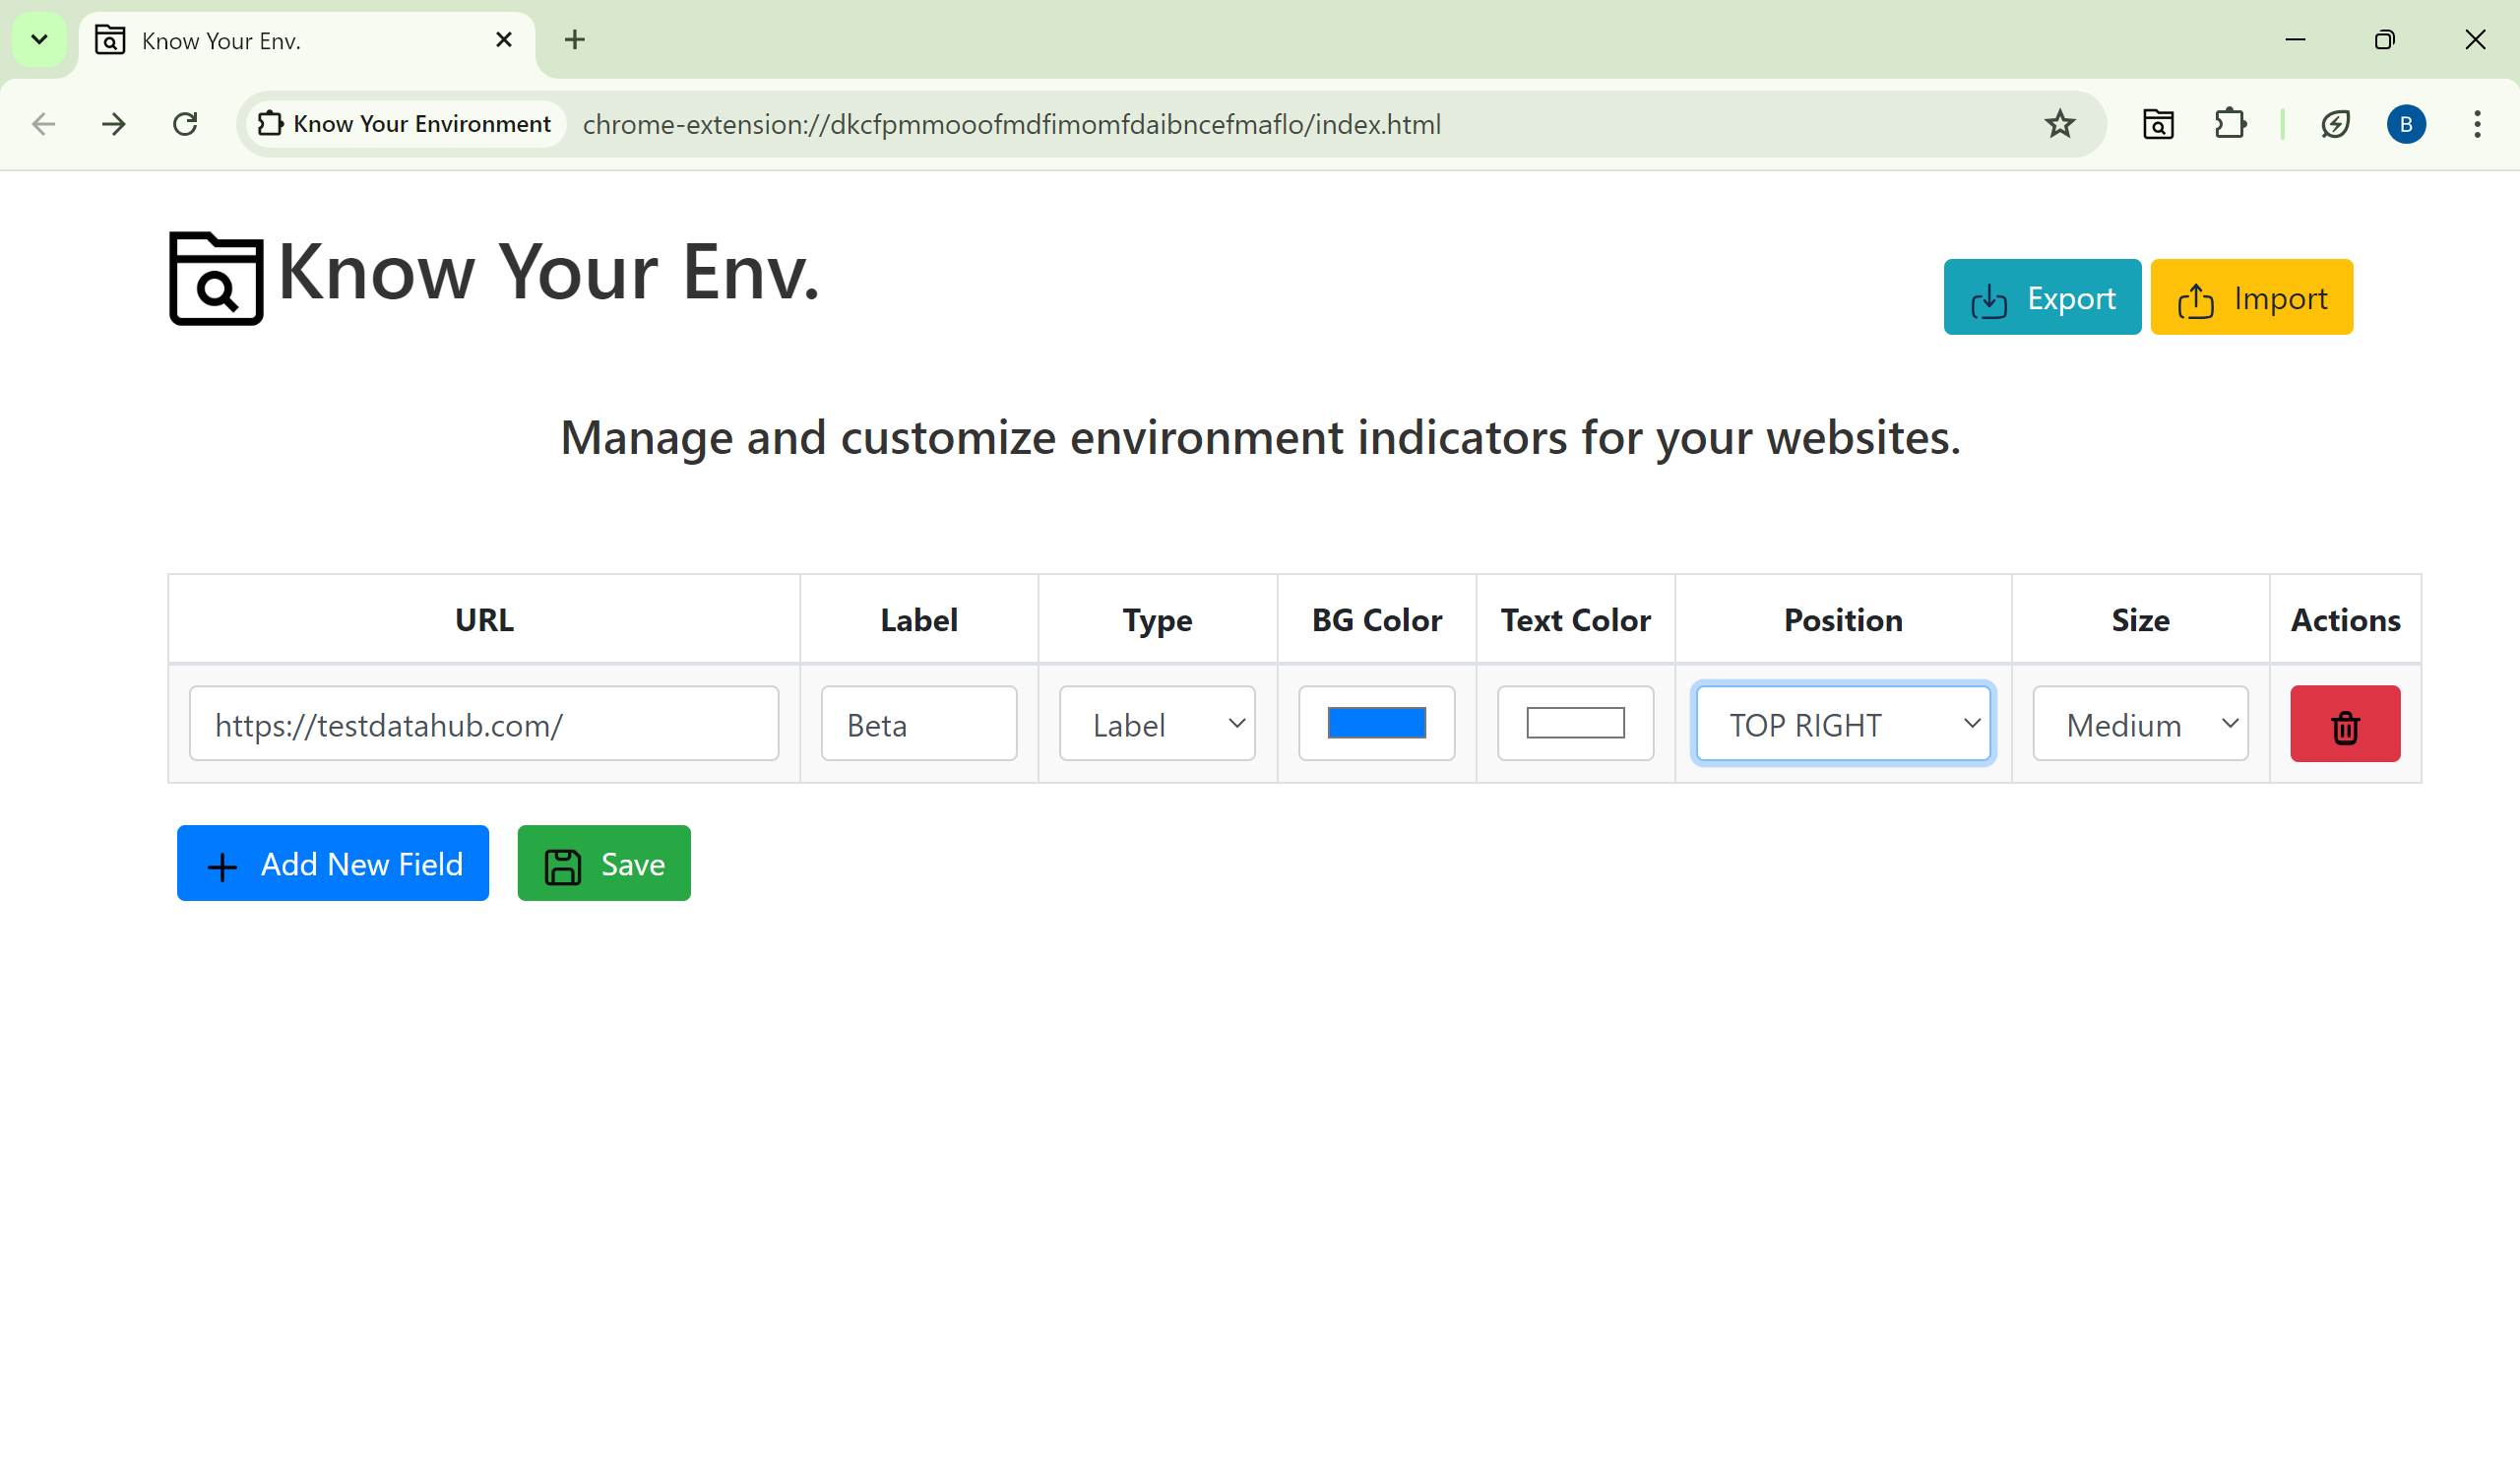Click the URL input field
This screenshot has width=2520, height=1477.
pyautogui.click(x=483, y=723)
